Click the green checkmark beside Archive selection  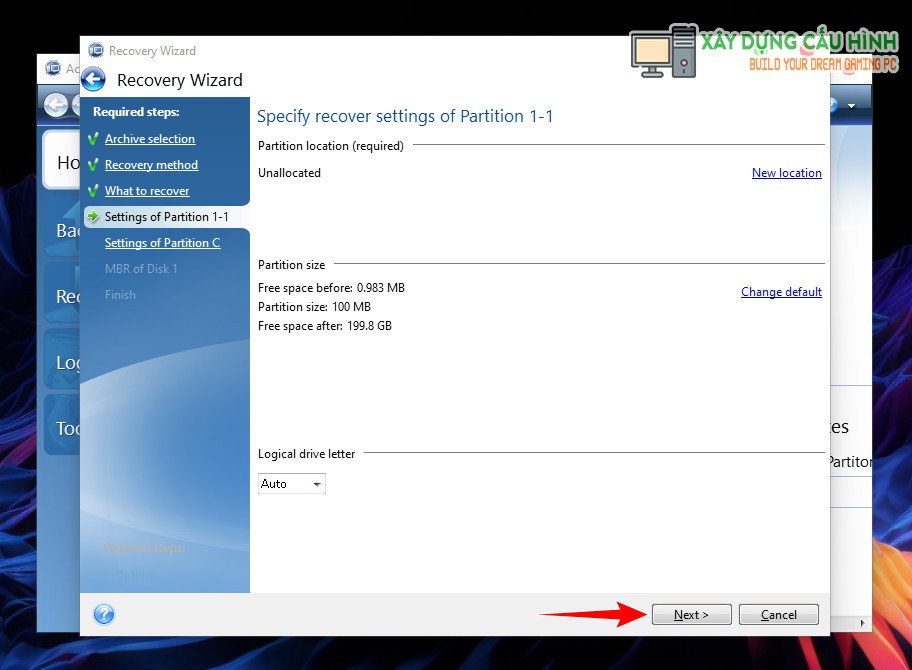[94, 139]
